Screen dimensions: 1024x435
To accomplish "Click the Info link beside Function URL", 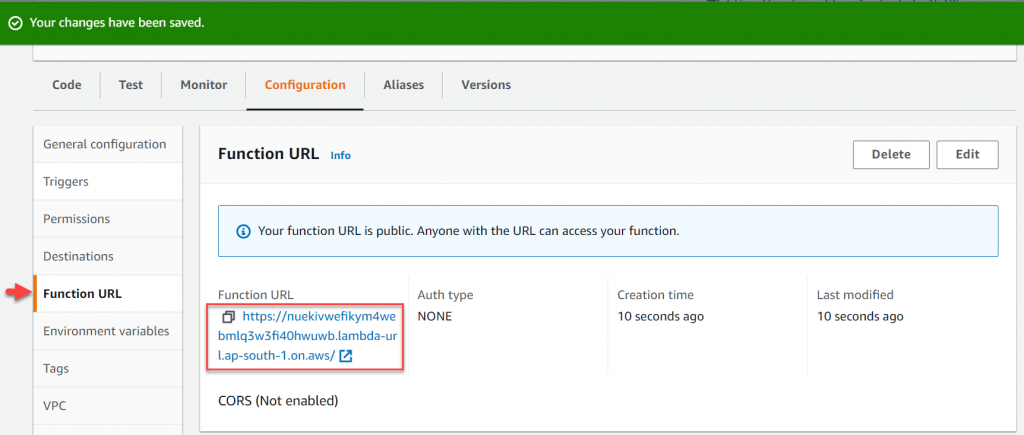I will coord(340,155).
